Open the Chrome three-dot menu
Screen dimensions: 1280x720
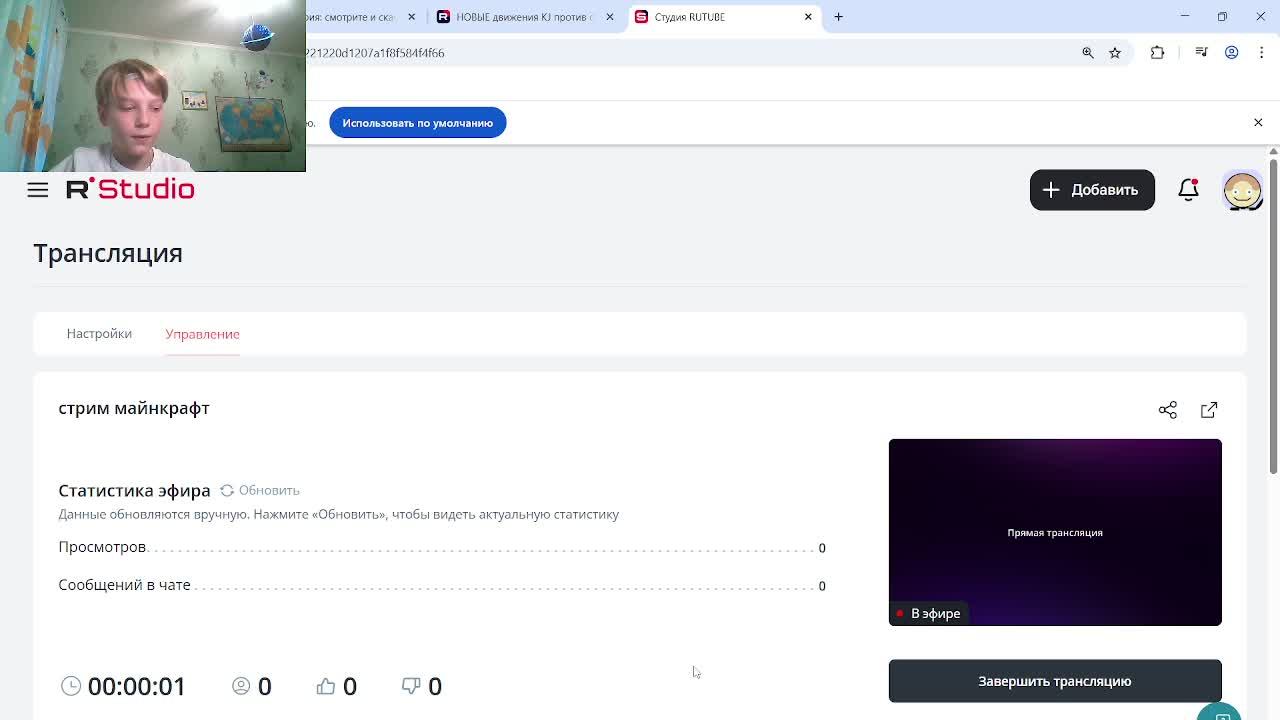(x=1261, y=53)
